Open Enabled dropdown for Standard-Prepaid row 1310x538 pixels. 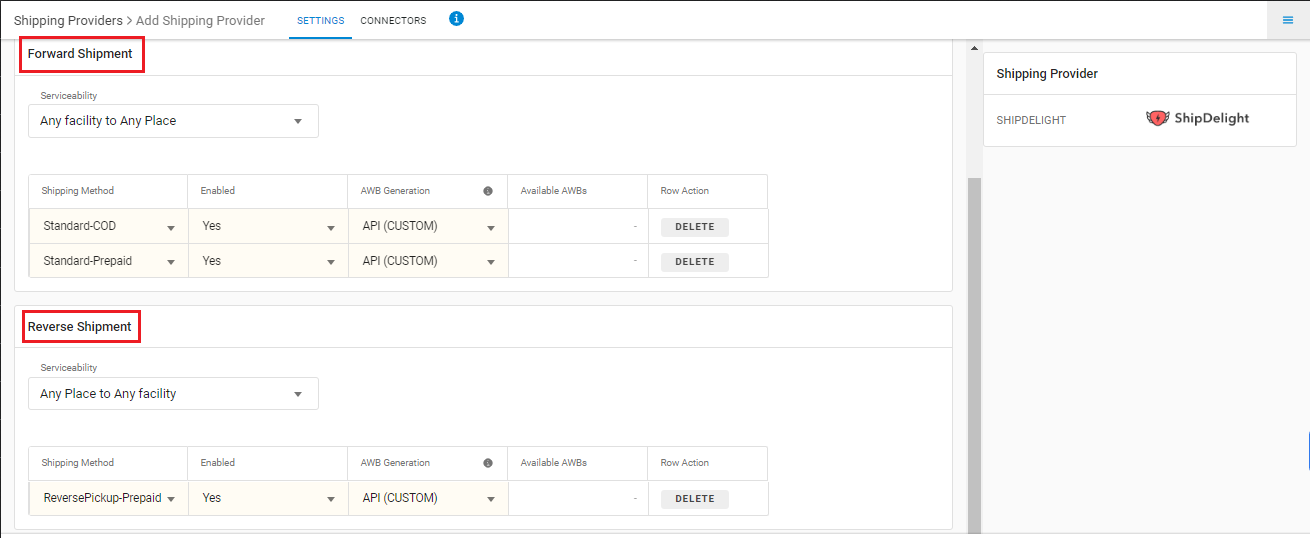[x=268, y=261]
